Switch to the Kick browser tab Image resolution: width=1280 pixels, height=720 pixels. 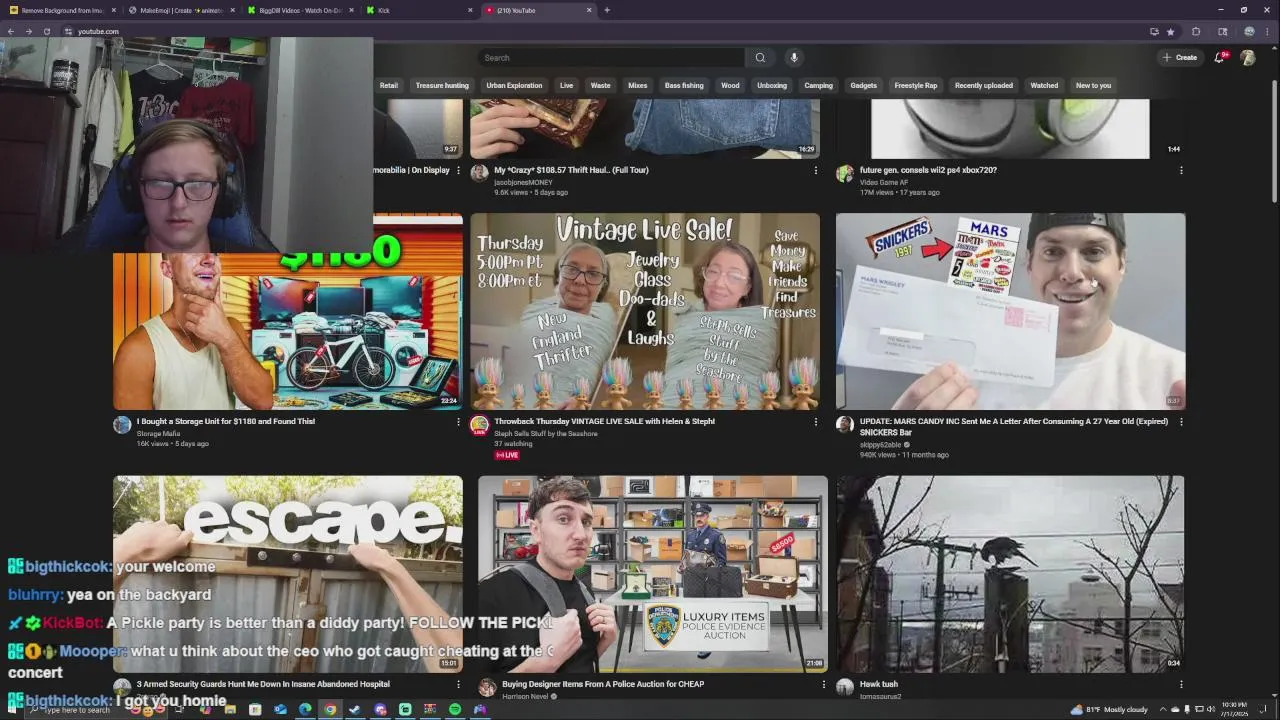418,10
